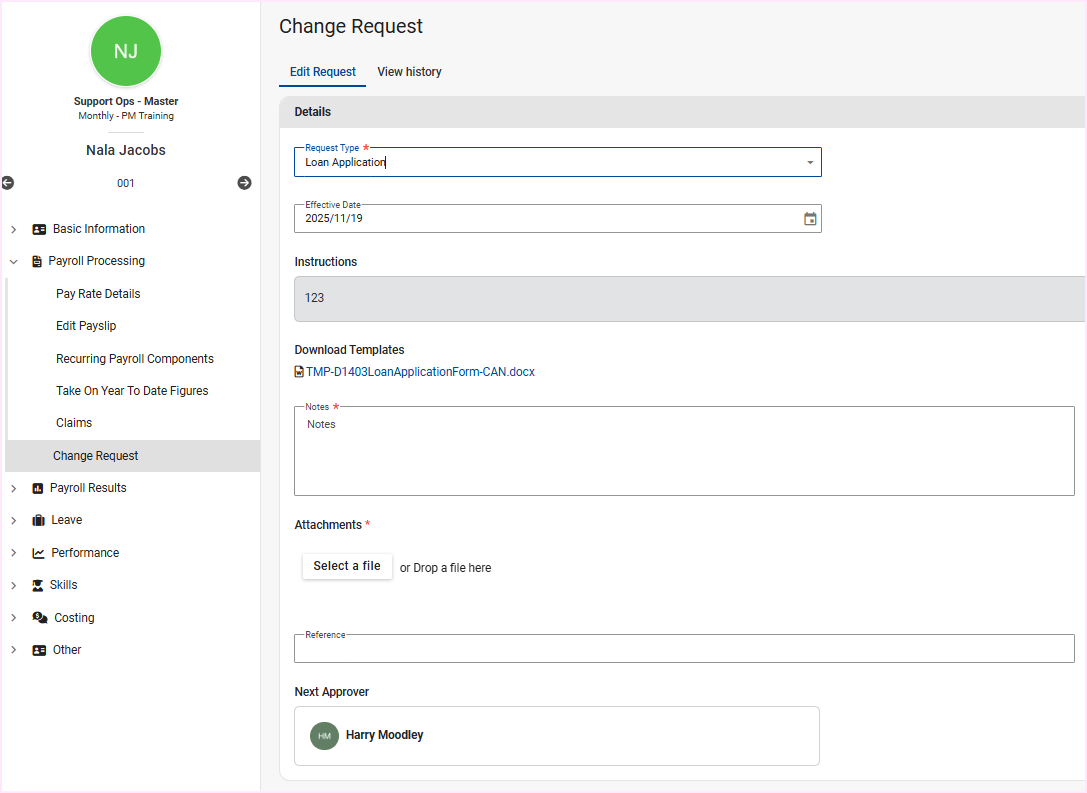Select the Edit Request tab
This screenshot has width=1087, height=793.
322,72
